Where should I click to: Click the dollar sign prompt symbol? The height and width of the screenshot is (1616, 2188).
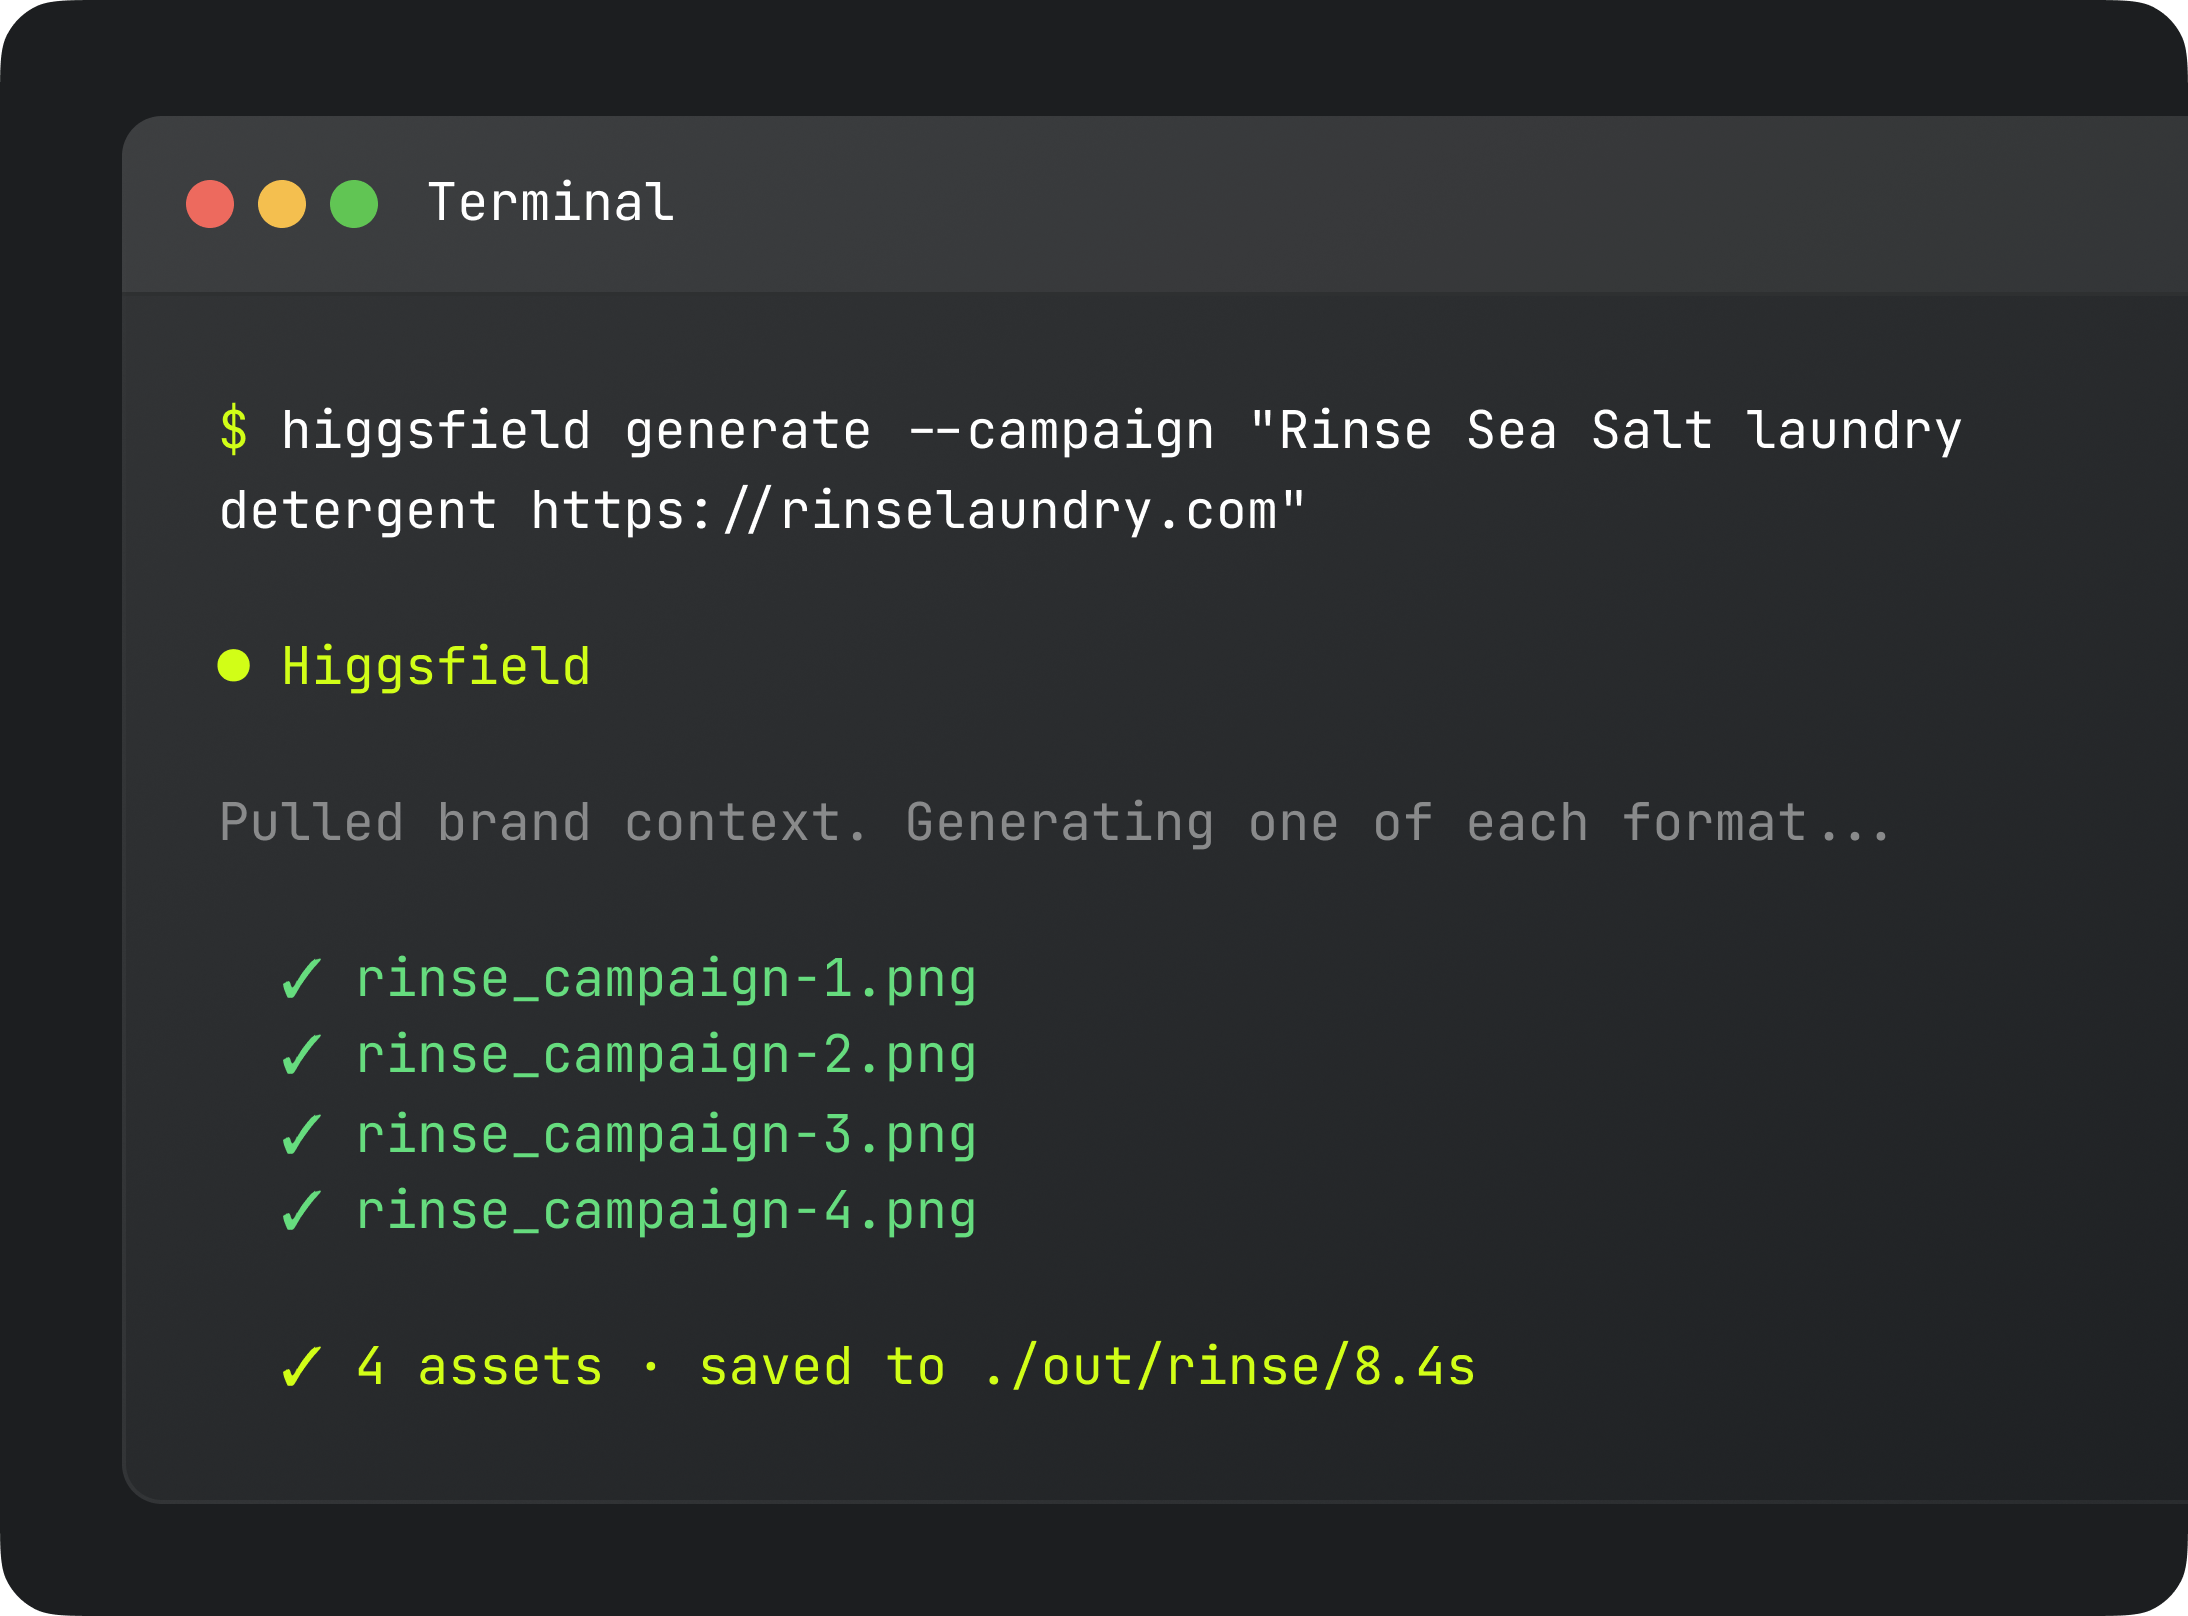tap(234, 431)
